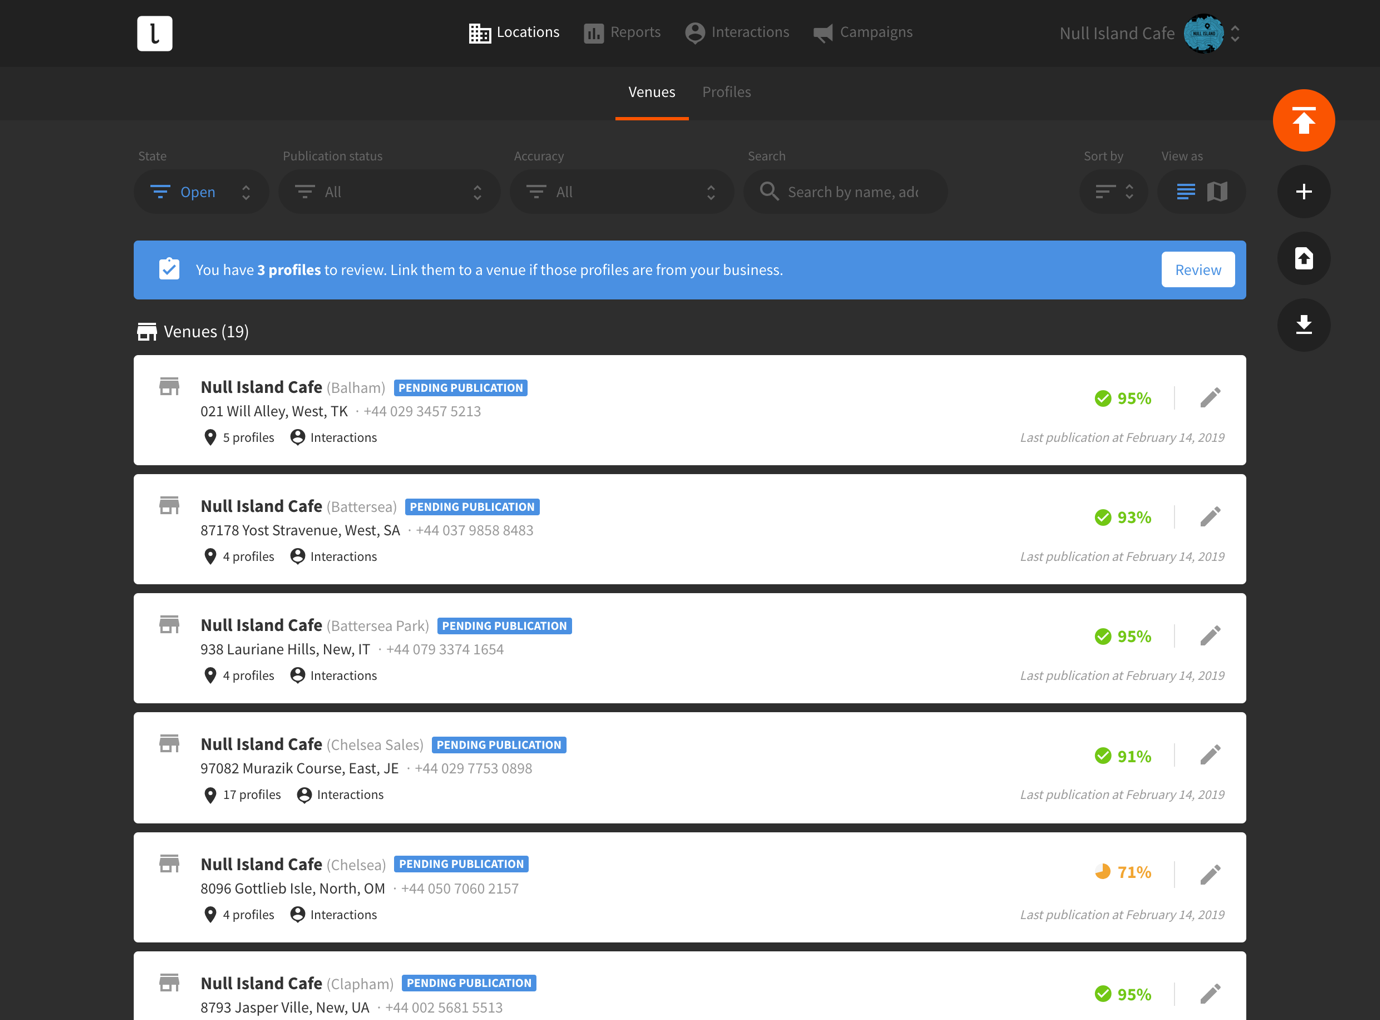This screenshot has height=1020, width=1380.
Task: Open the Sort by dropdown
Action: (x=1113, y=192)
